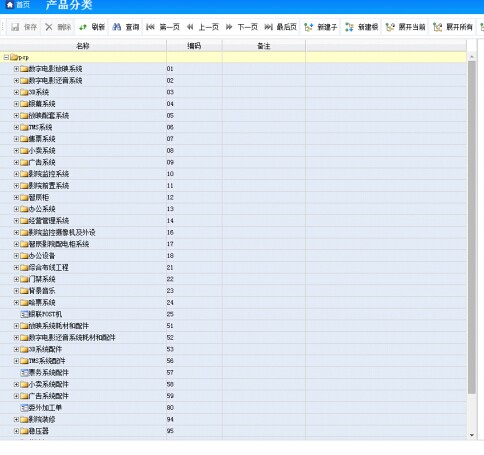The image size is (484, 455).
Task: Expand the 门禁系统 tree node
Action: point(16,279)
